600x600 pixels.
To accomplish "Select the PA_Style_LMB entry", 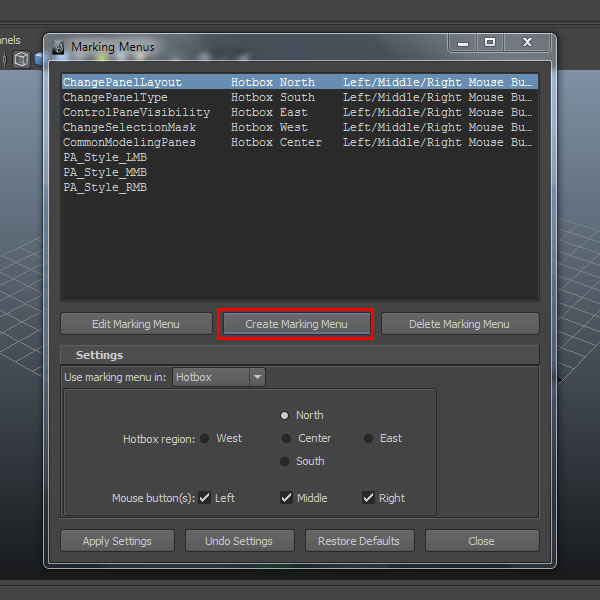I will [300, 157].
